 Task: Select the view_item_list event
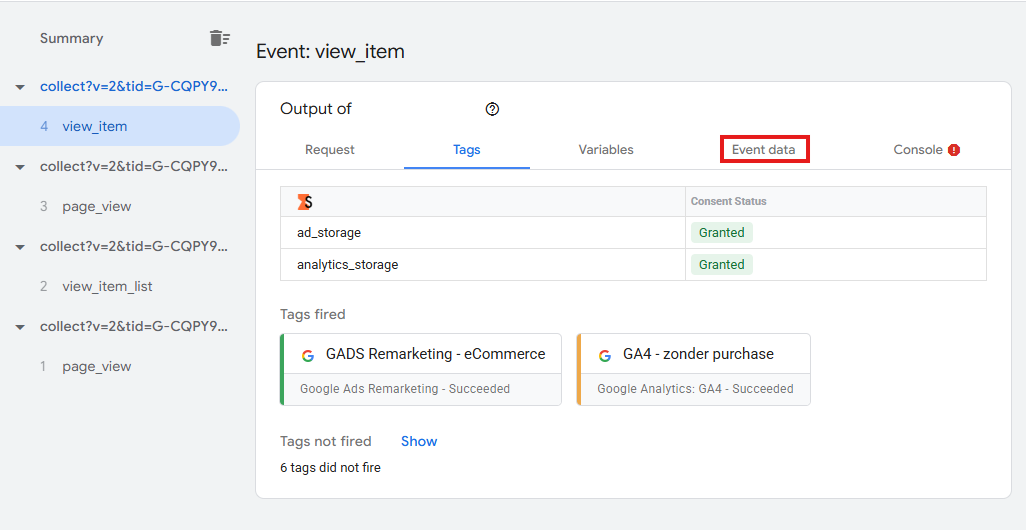coord(107,286)
